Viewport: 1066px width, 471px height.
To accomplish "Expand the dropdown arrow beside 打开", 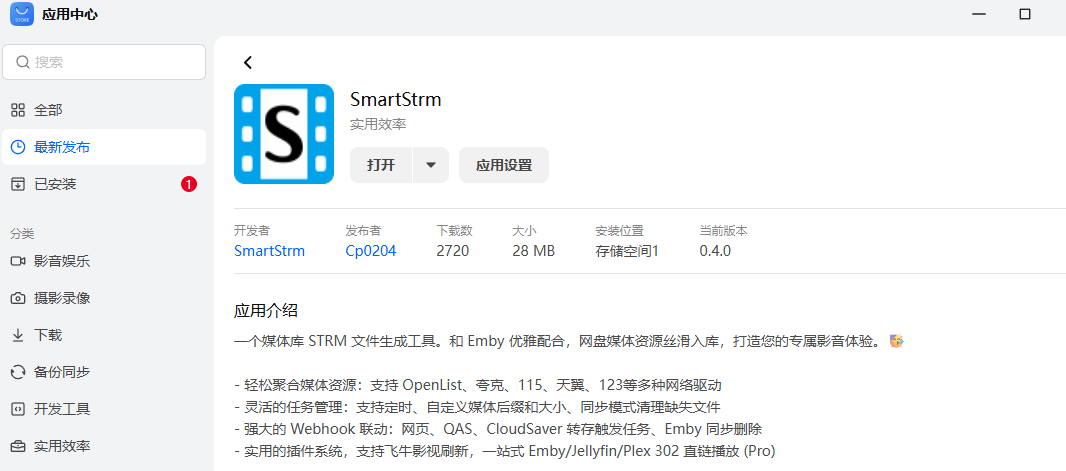I will click(430, 165).
